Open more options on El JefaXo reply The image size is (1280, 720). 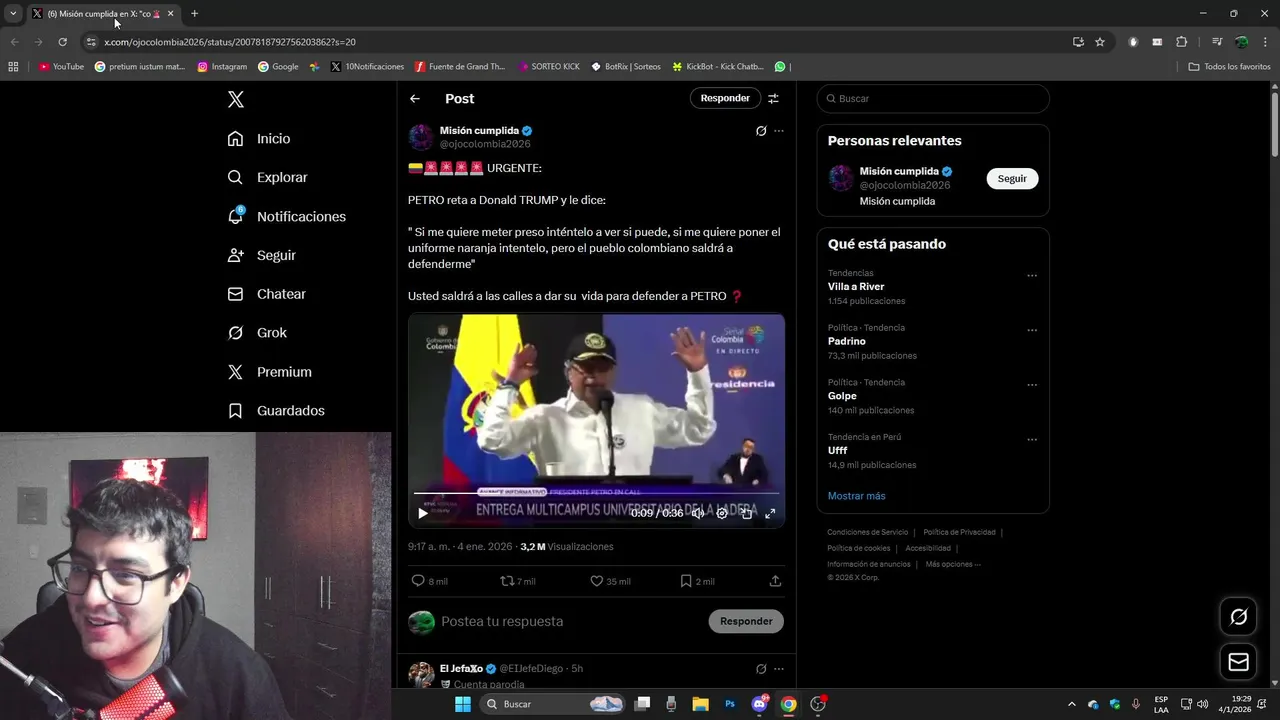(779, 669)
